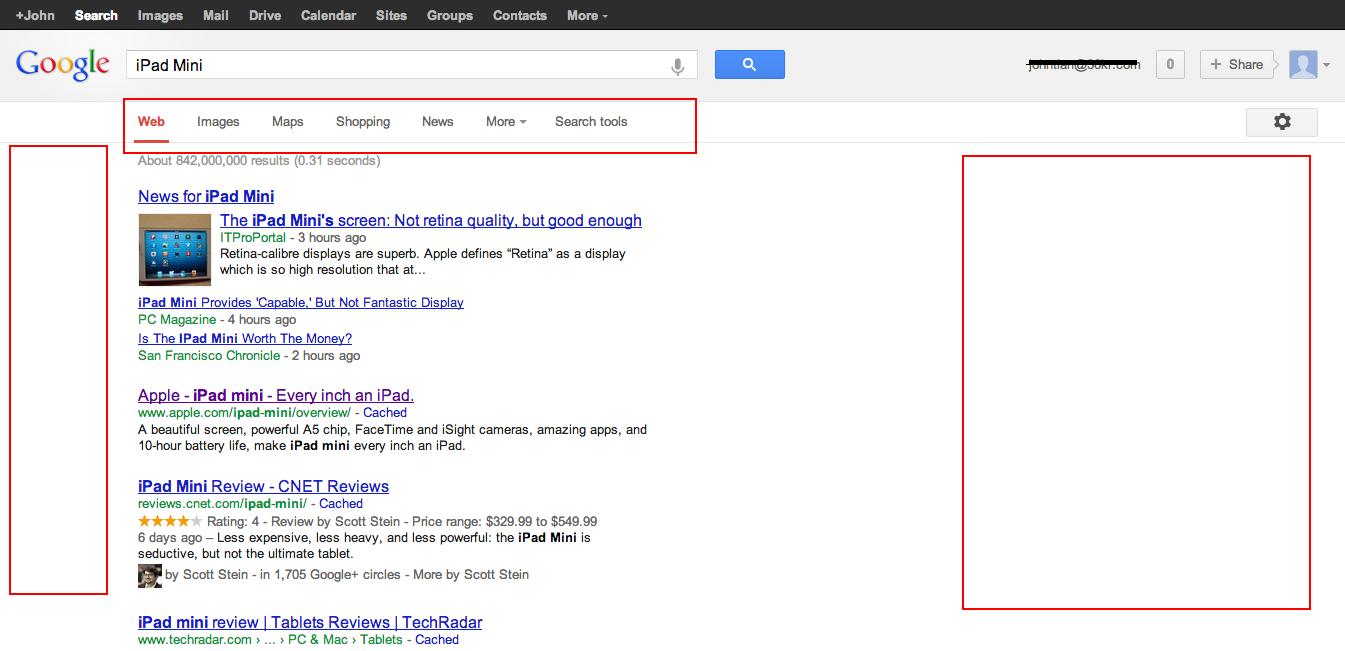Open Images in the top black bar

(160, 15)
